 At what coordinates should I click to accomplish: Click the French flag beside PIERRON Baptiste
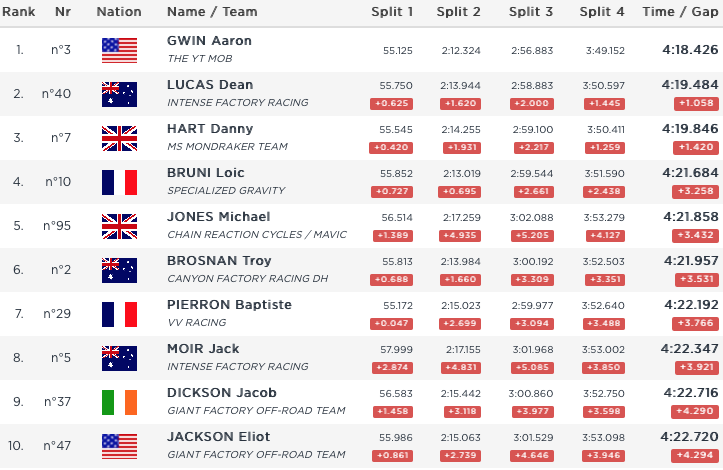(119, 314)
